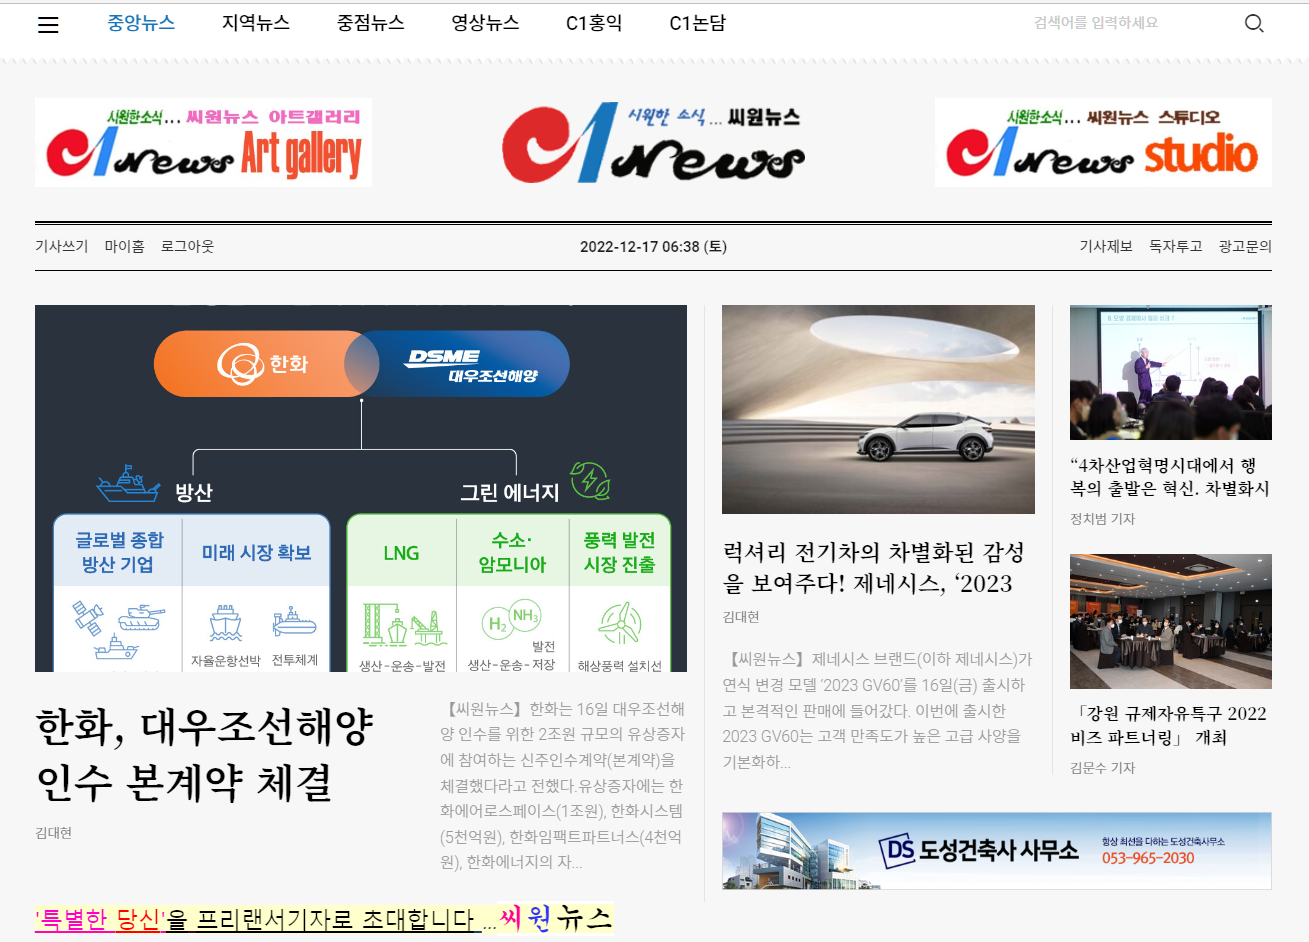The height and width of the screenshot is (942, 1309).
Task: Go to 마이홈 page
Action: (125, 246)
